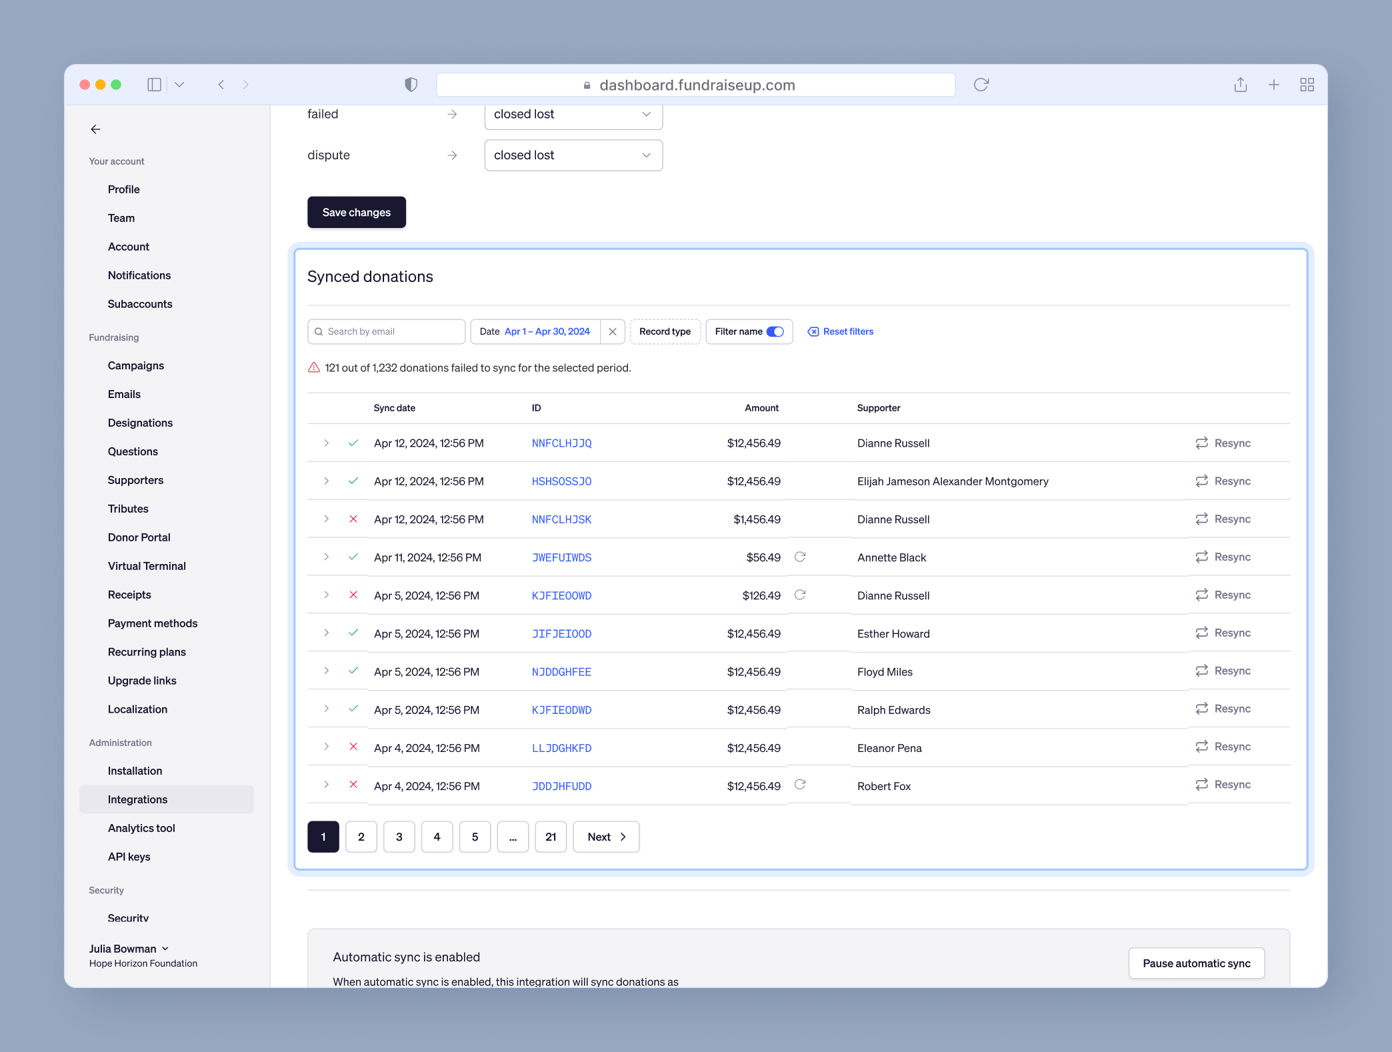Open the Record type filter

pyautogui.click(x=665, y=332)
